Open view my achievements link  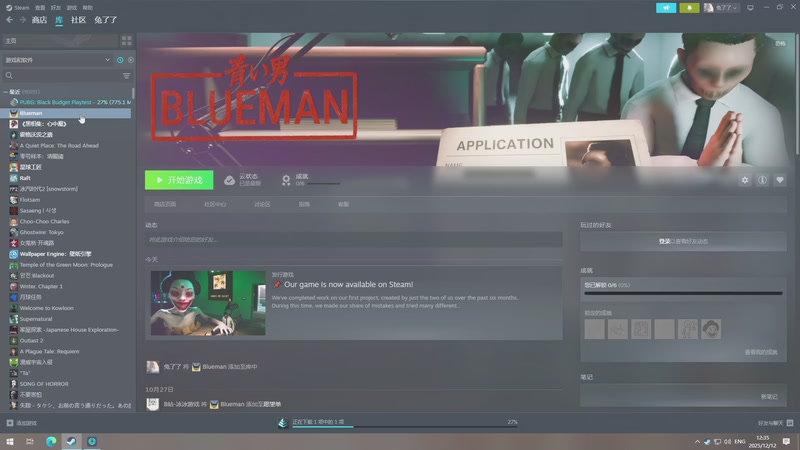click(x=761, y=352)
